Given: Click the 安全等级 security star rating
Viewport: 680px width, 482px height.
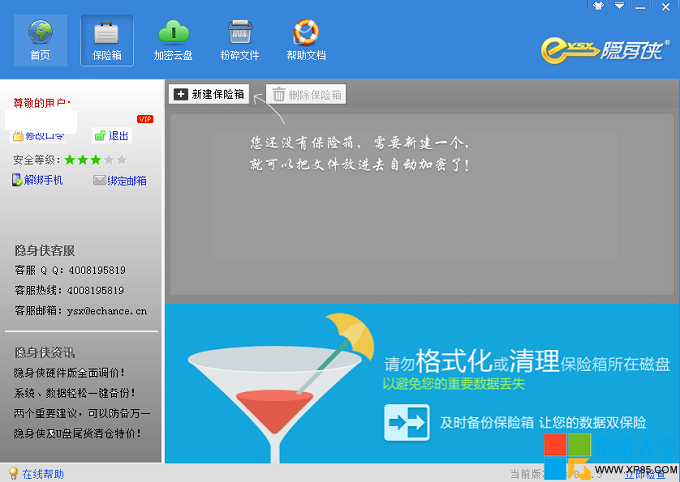Looking at the screenshot, I should [x=95, y=159].
